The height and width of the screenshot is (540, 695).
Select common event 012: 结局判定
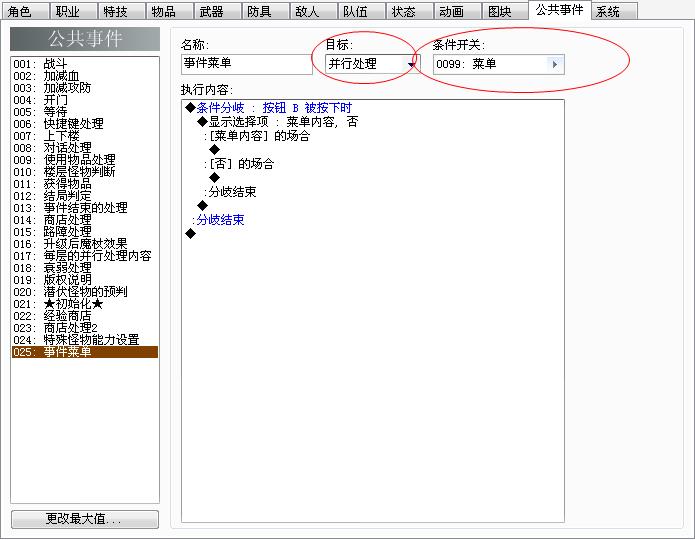(85, 196)
